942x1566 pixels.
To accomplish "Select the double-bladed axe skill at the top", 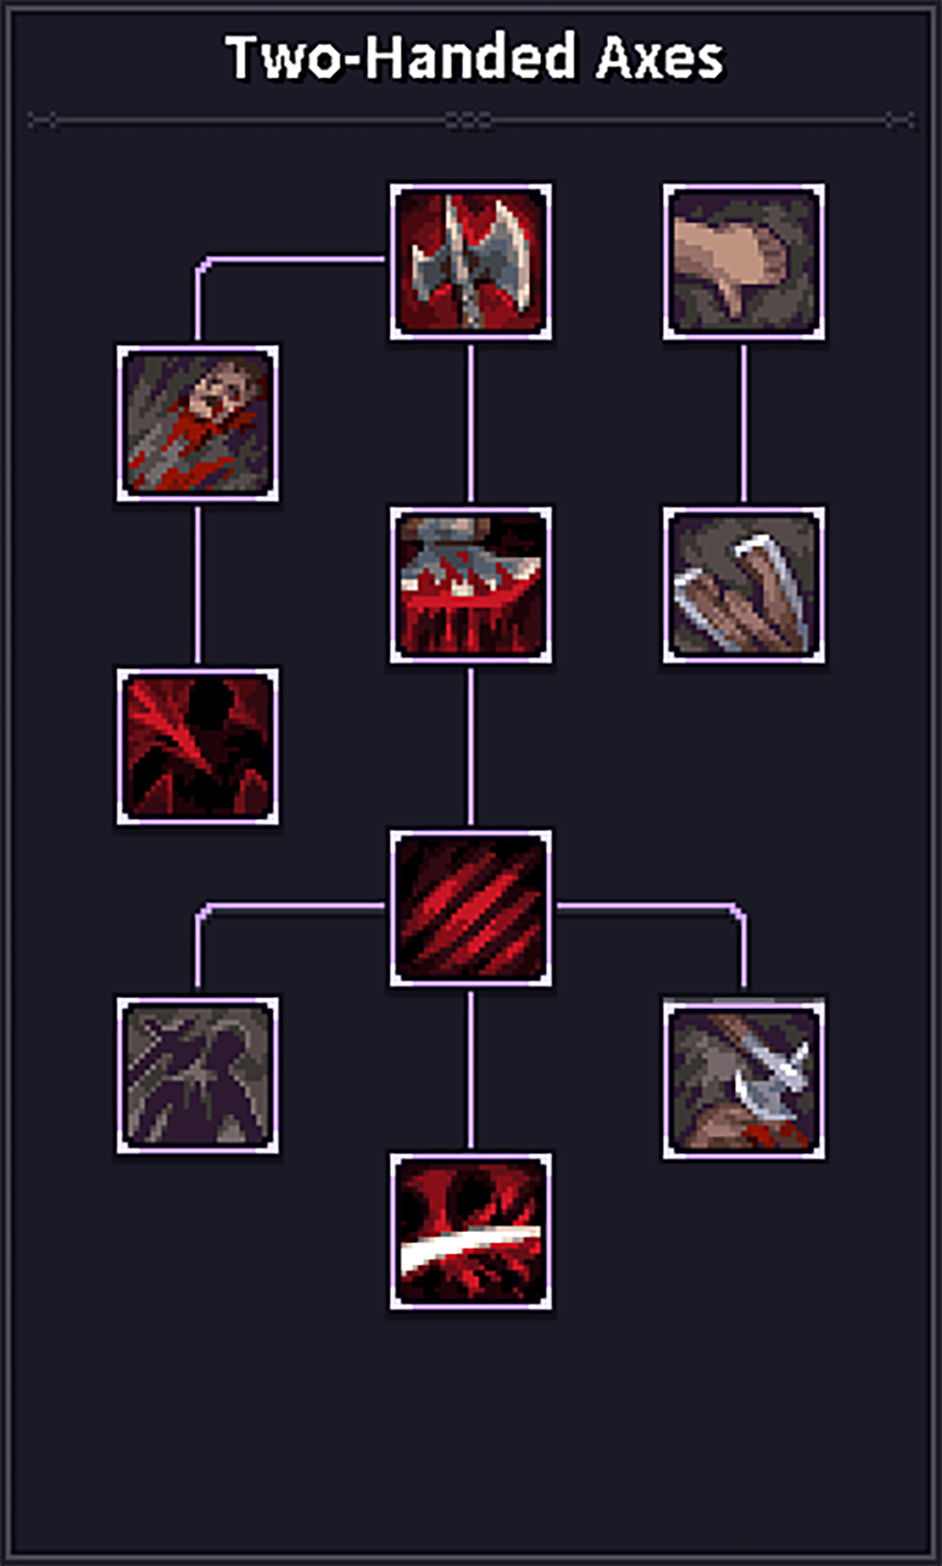I will (470, 262).
